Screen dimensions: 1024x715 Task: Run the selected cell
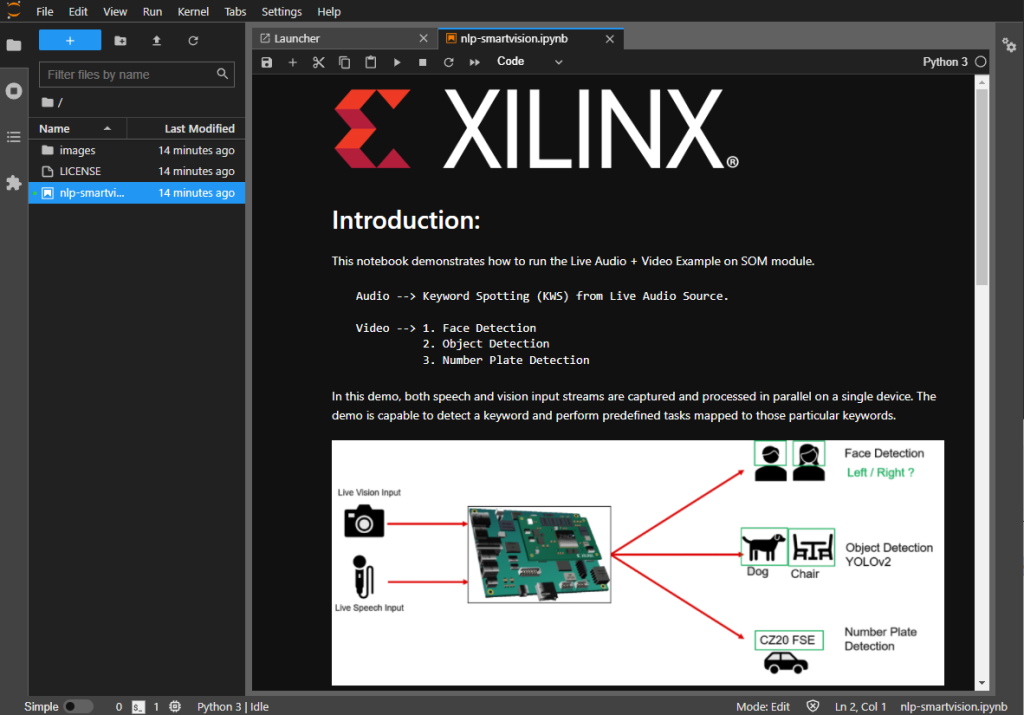coord(396,62)
